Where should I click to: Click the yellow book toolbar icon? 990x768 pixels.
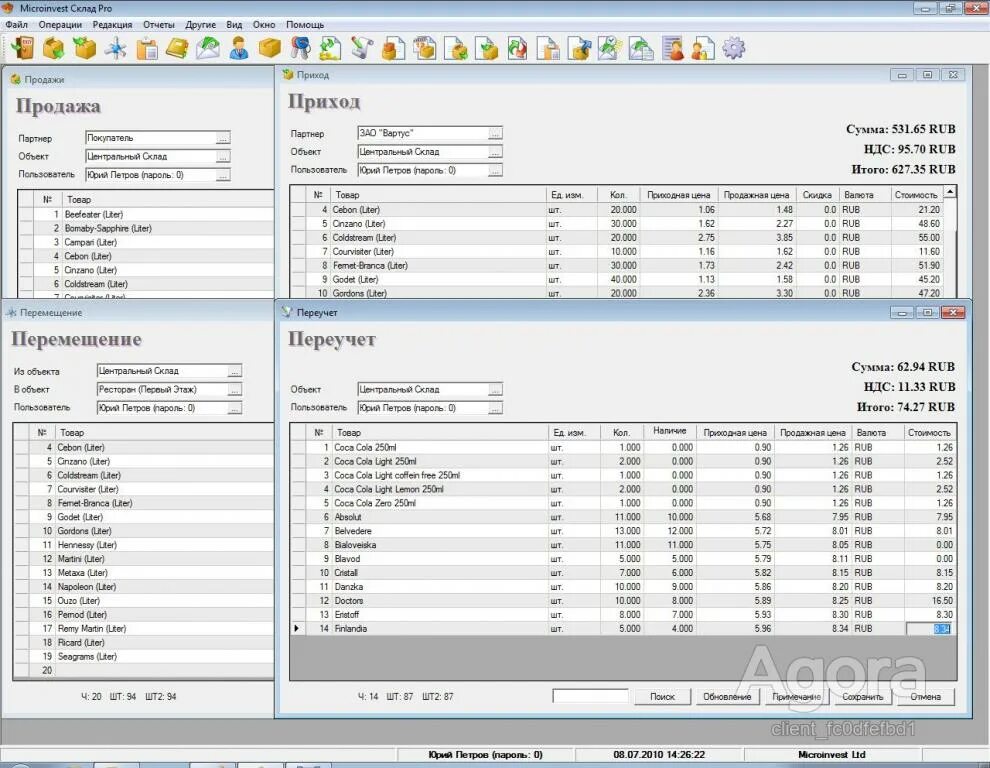coord(177,48)
